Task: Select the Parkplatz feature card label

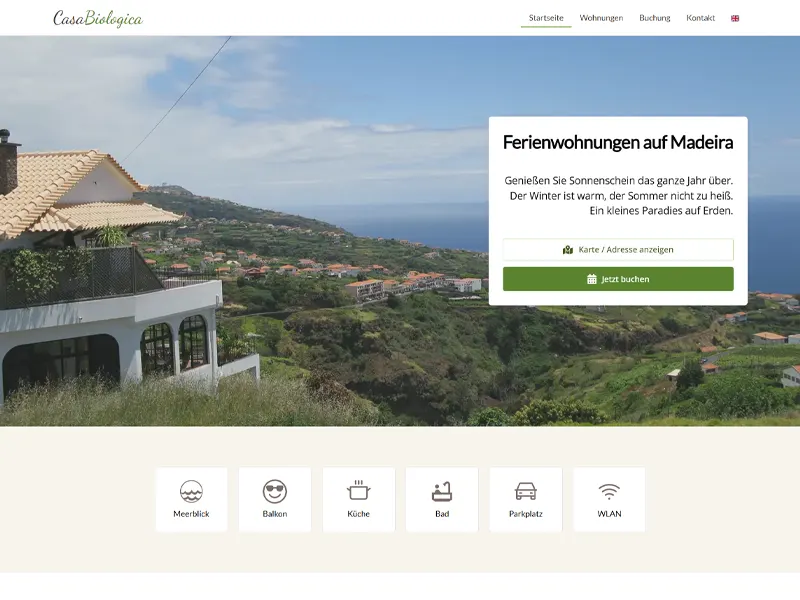Action: [526, 514]
